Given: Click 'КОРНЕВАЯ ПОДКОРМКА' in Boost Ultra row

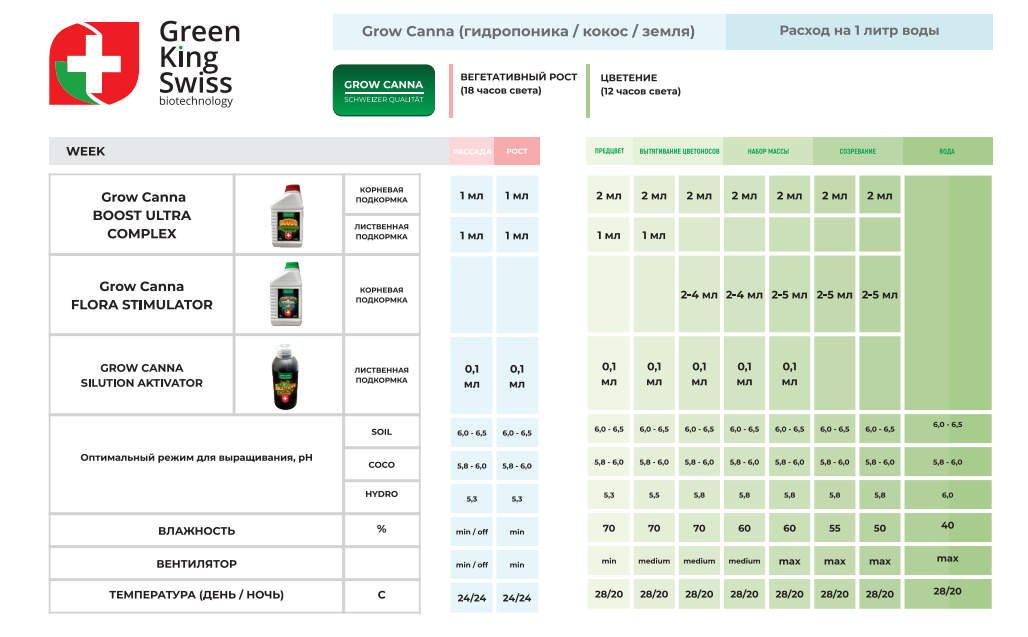Looking at the screenshot, I should (382, 195).
